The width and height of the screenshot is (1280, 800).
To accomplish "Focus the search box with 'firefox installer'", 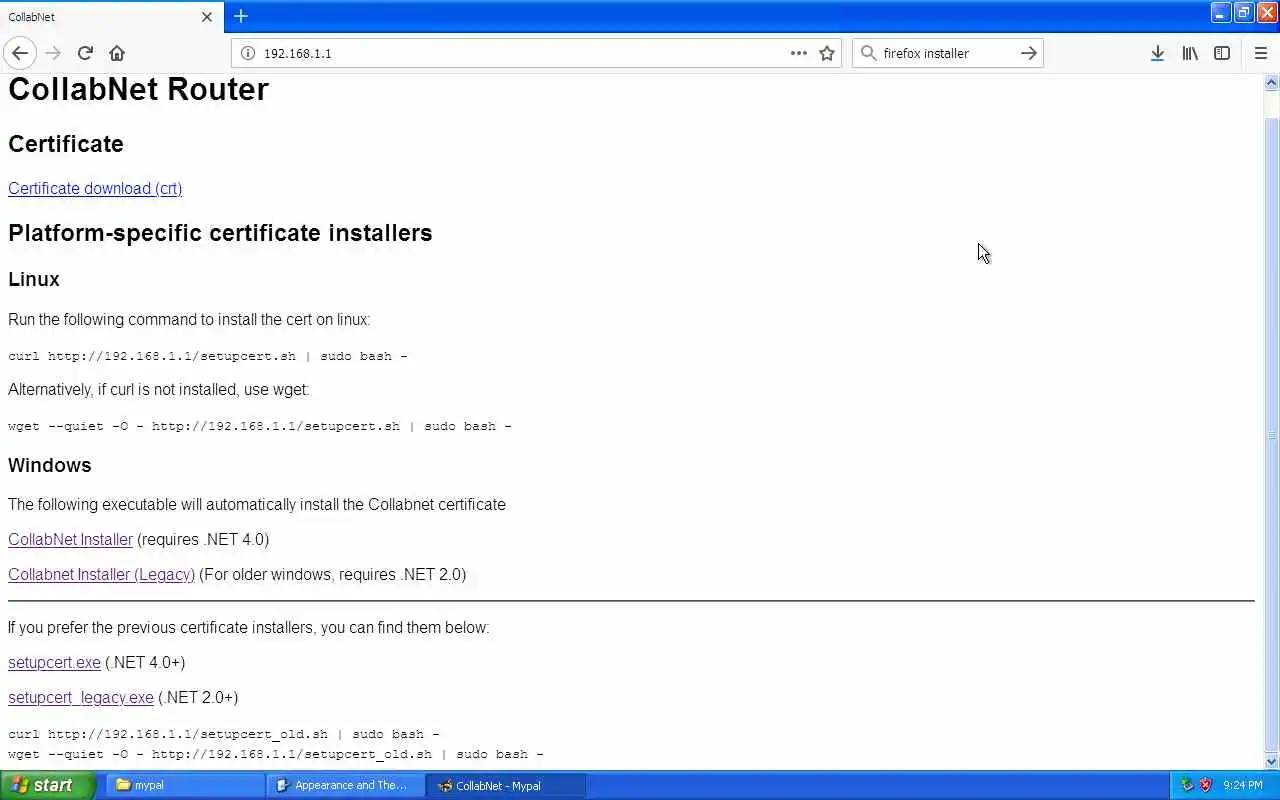I will click(x=946, y=53).
